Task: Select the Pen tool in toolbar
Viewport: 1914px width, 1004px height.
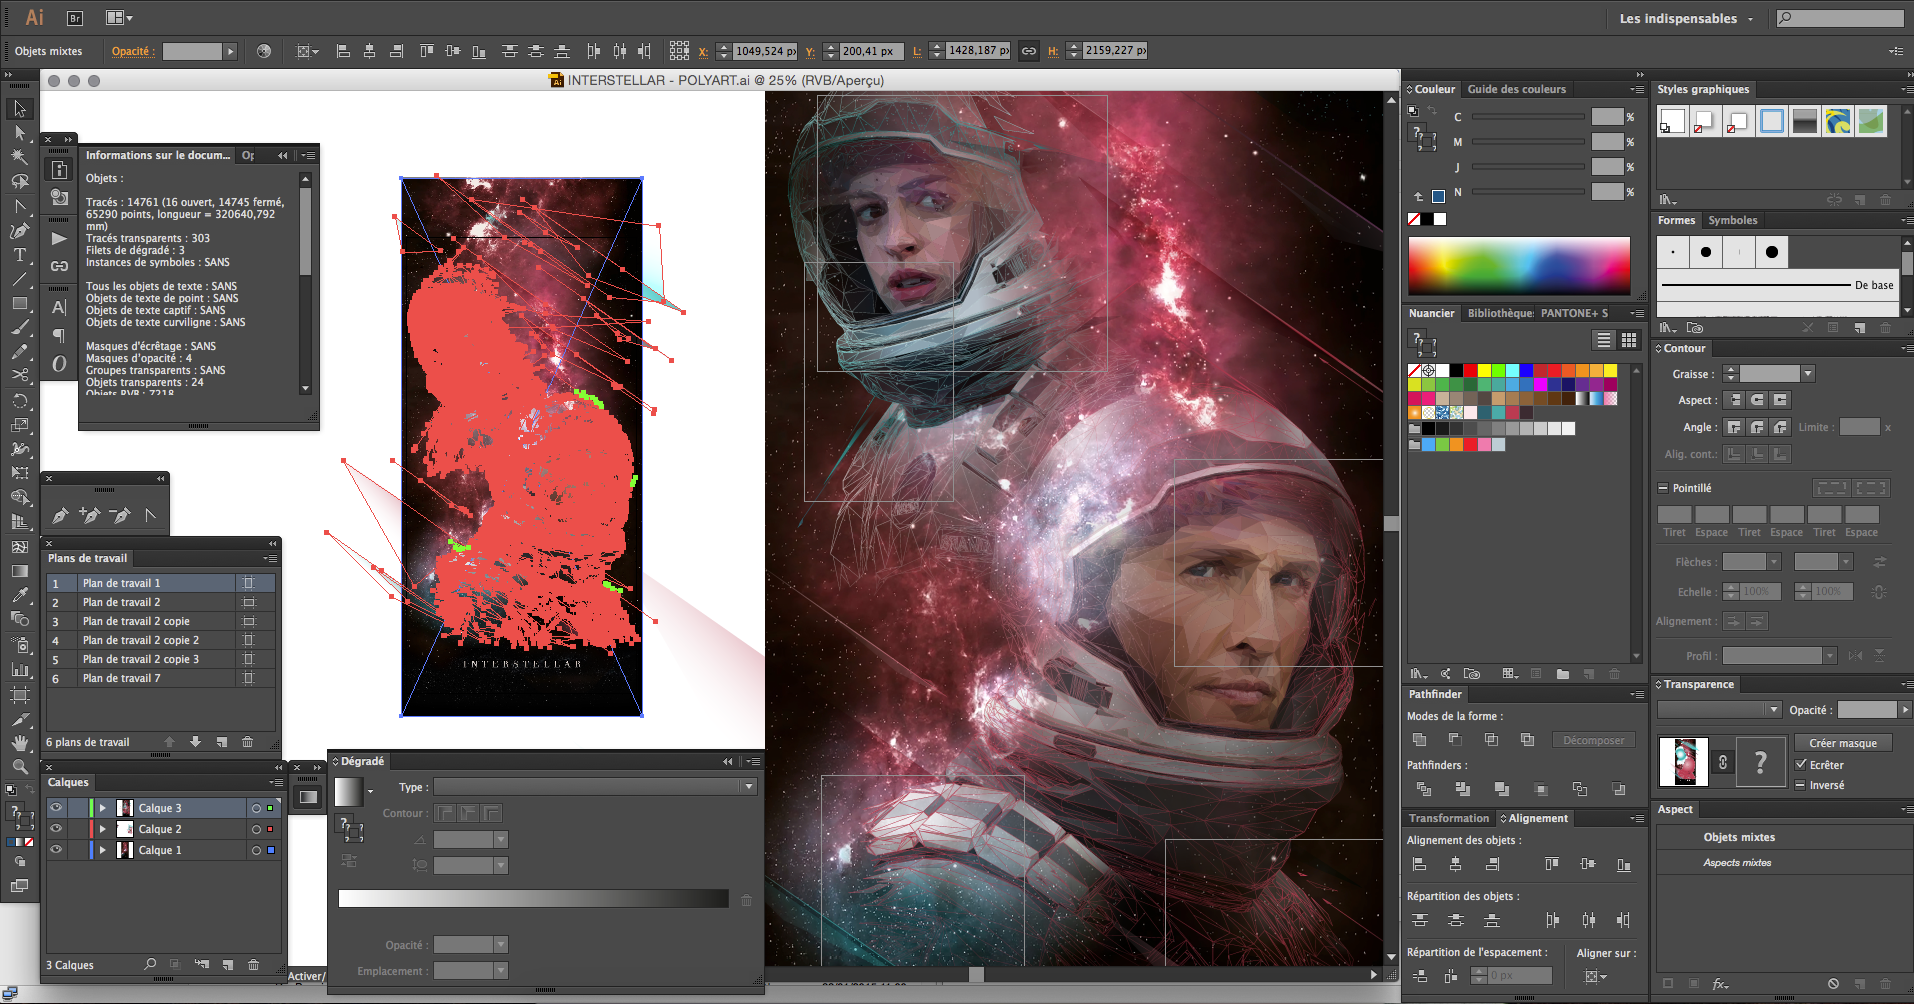Action: (19, 231)
